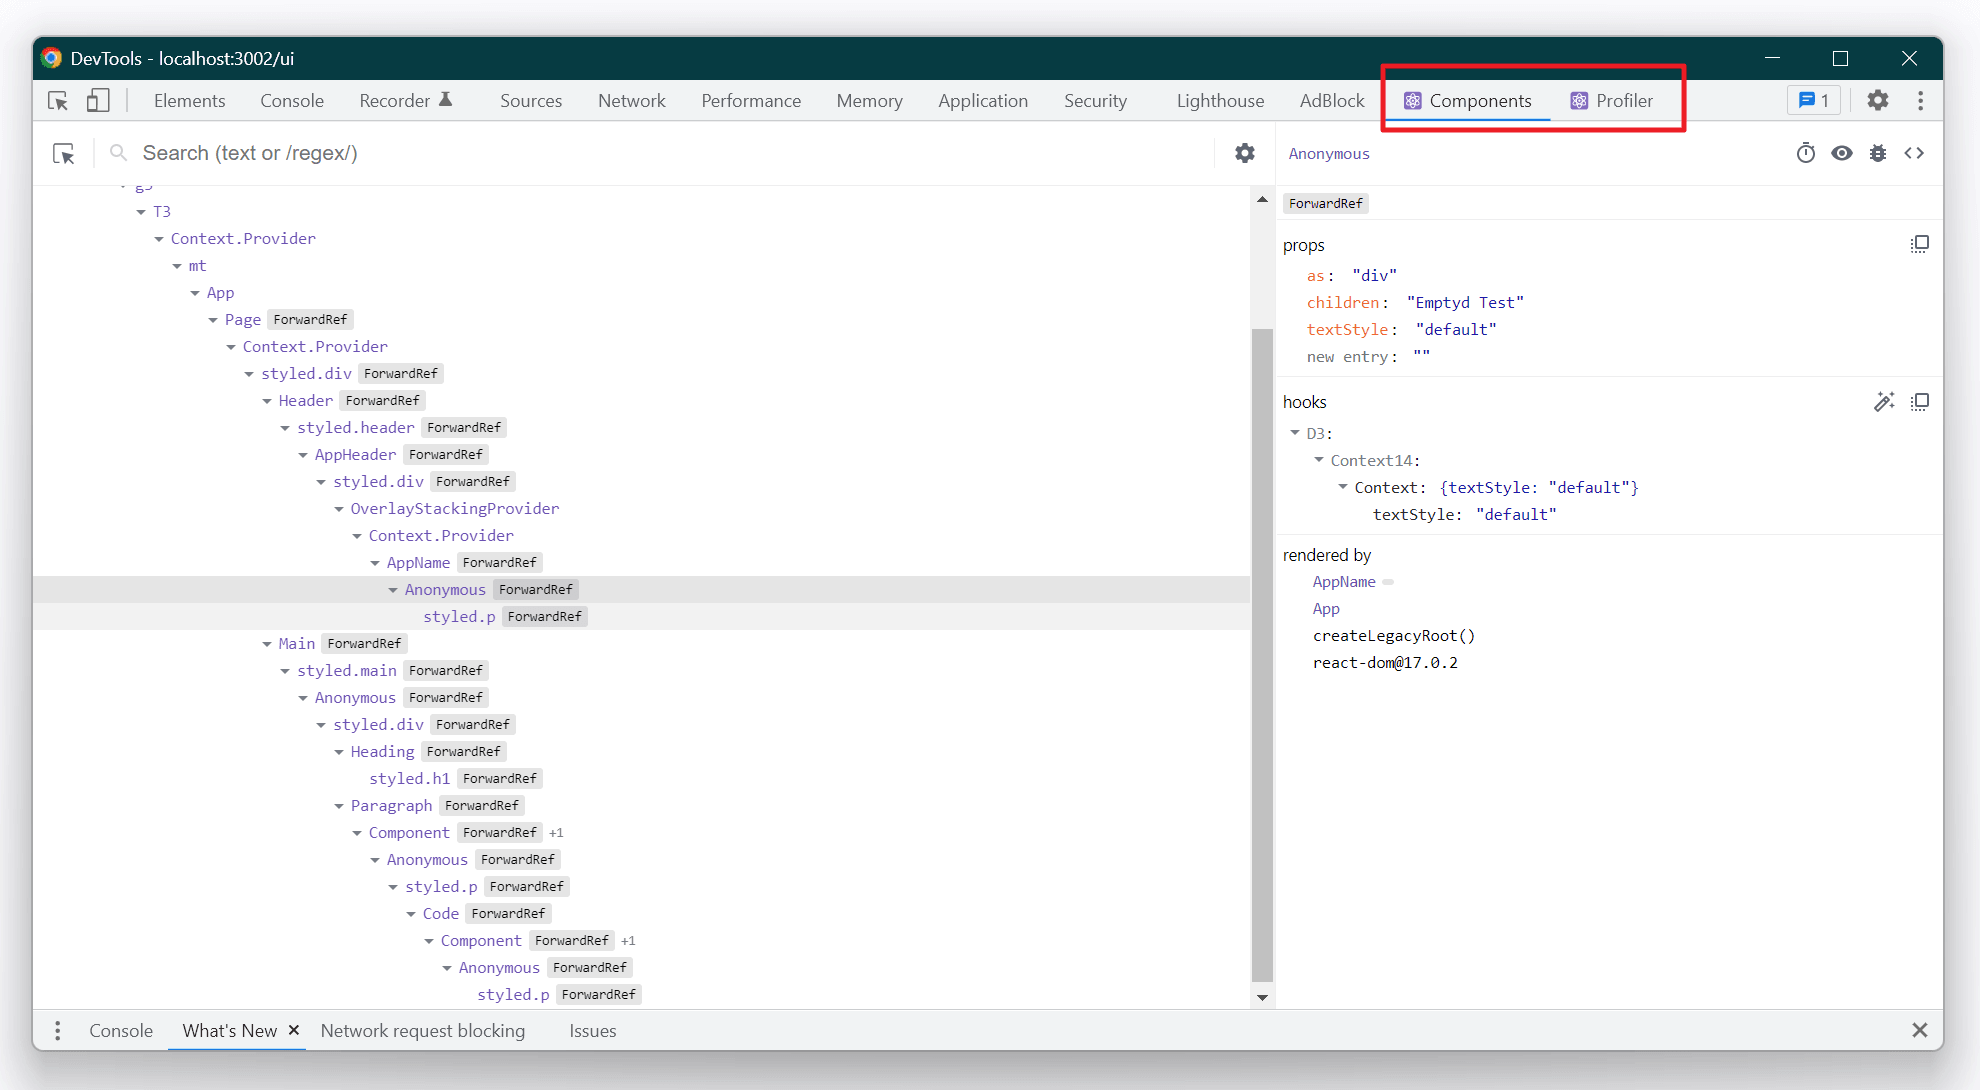Minimize the DevTools window
The height and width of the screenshot is (1090, 1980).
coord(1772,58)
